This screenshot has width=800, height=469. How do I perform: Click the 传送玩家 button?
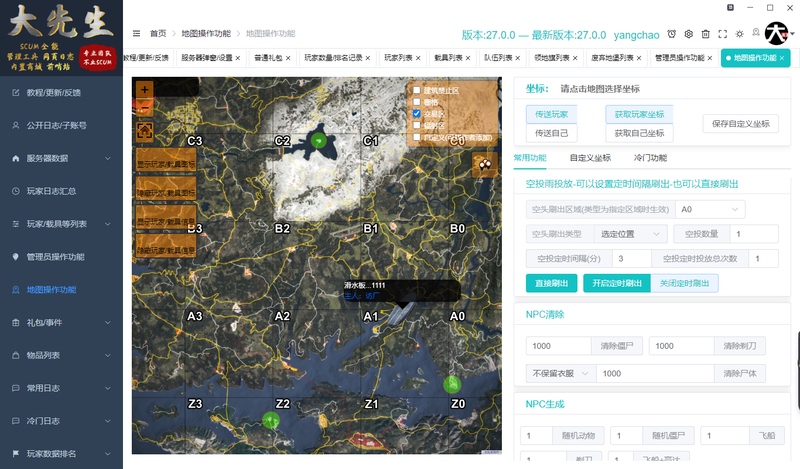552,114
